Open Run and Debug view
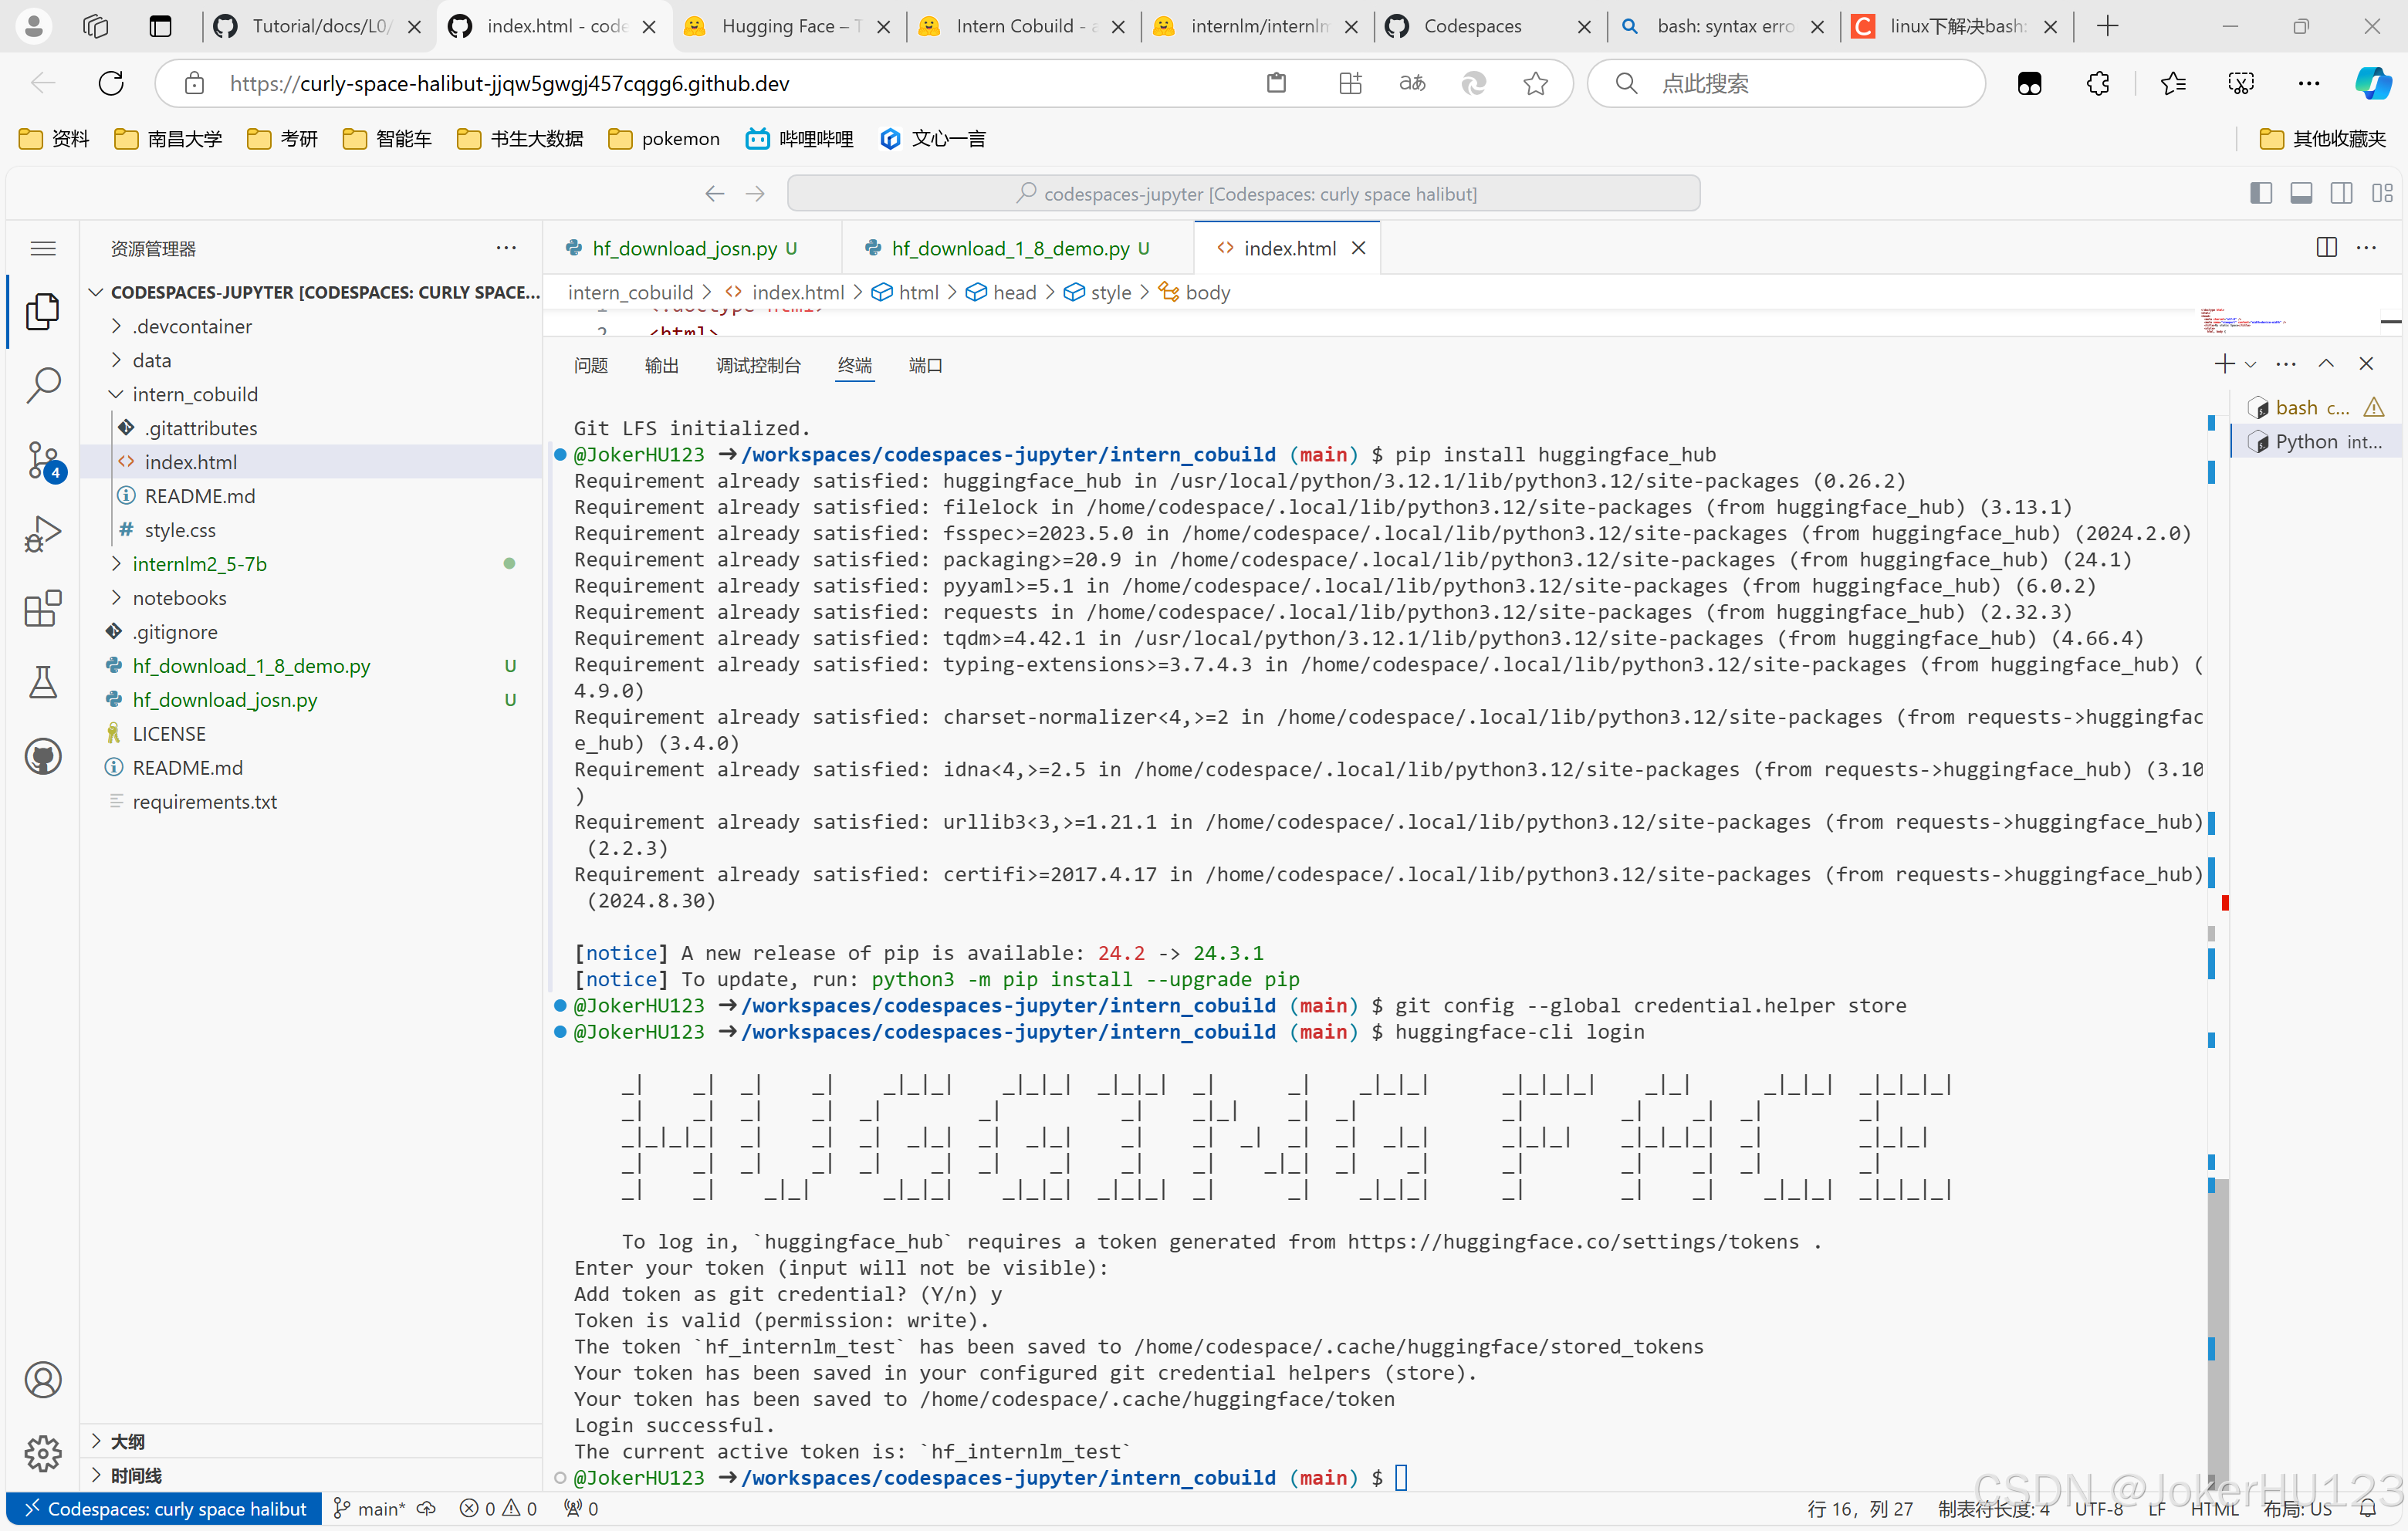The image size is (2408, 1531). point(43,534)
